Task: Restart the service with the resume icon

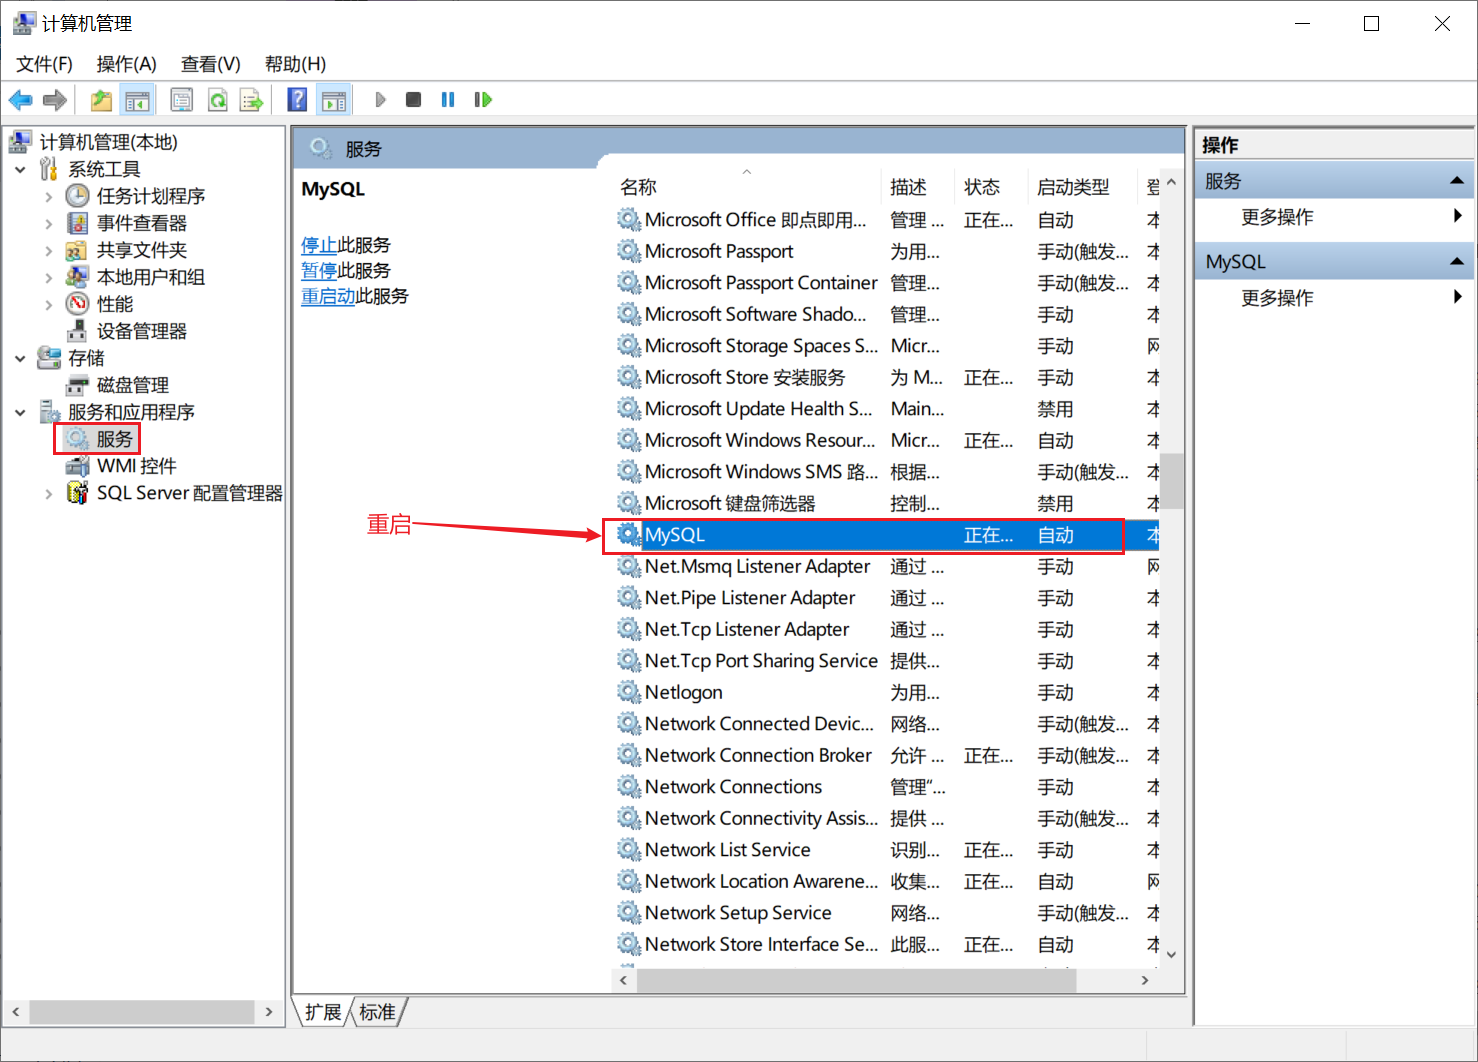Action: (483, 99)
